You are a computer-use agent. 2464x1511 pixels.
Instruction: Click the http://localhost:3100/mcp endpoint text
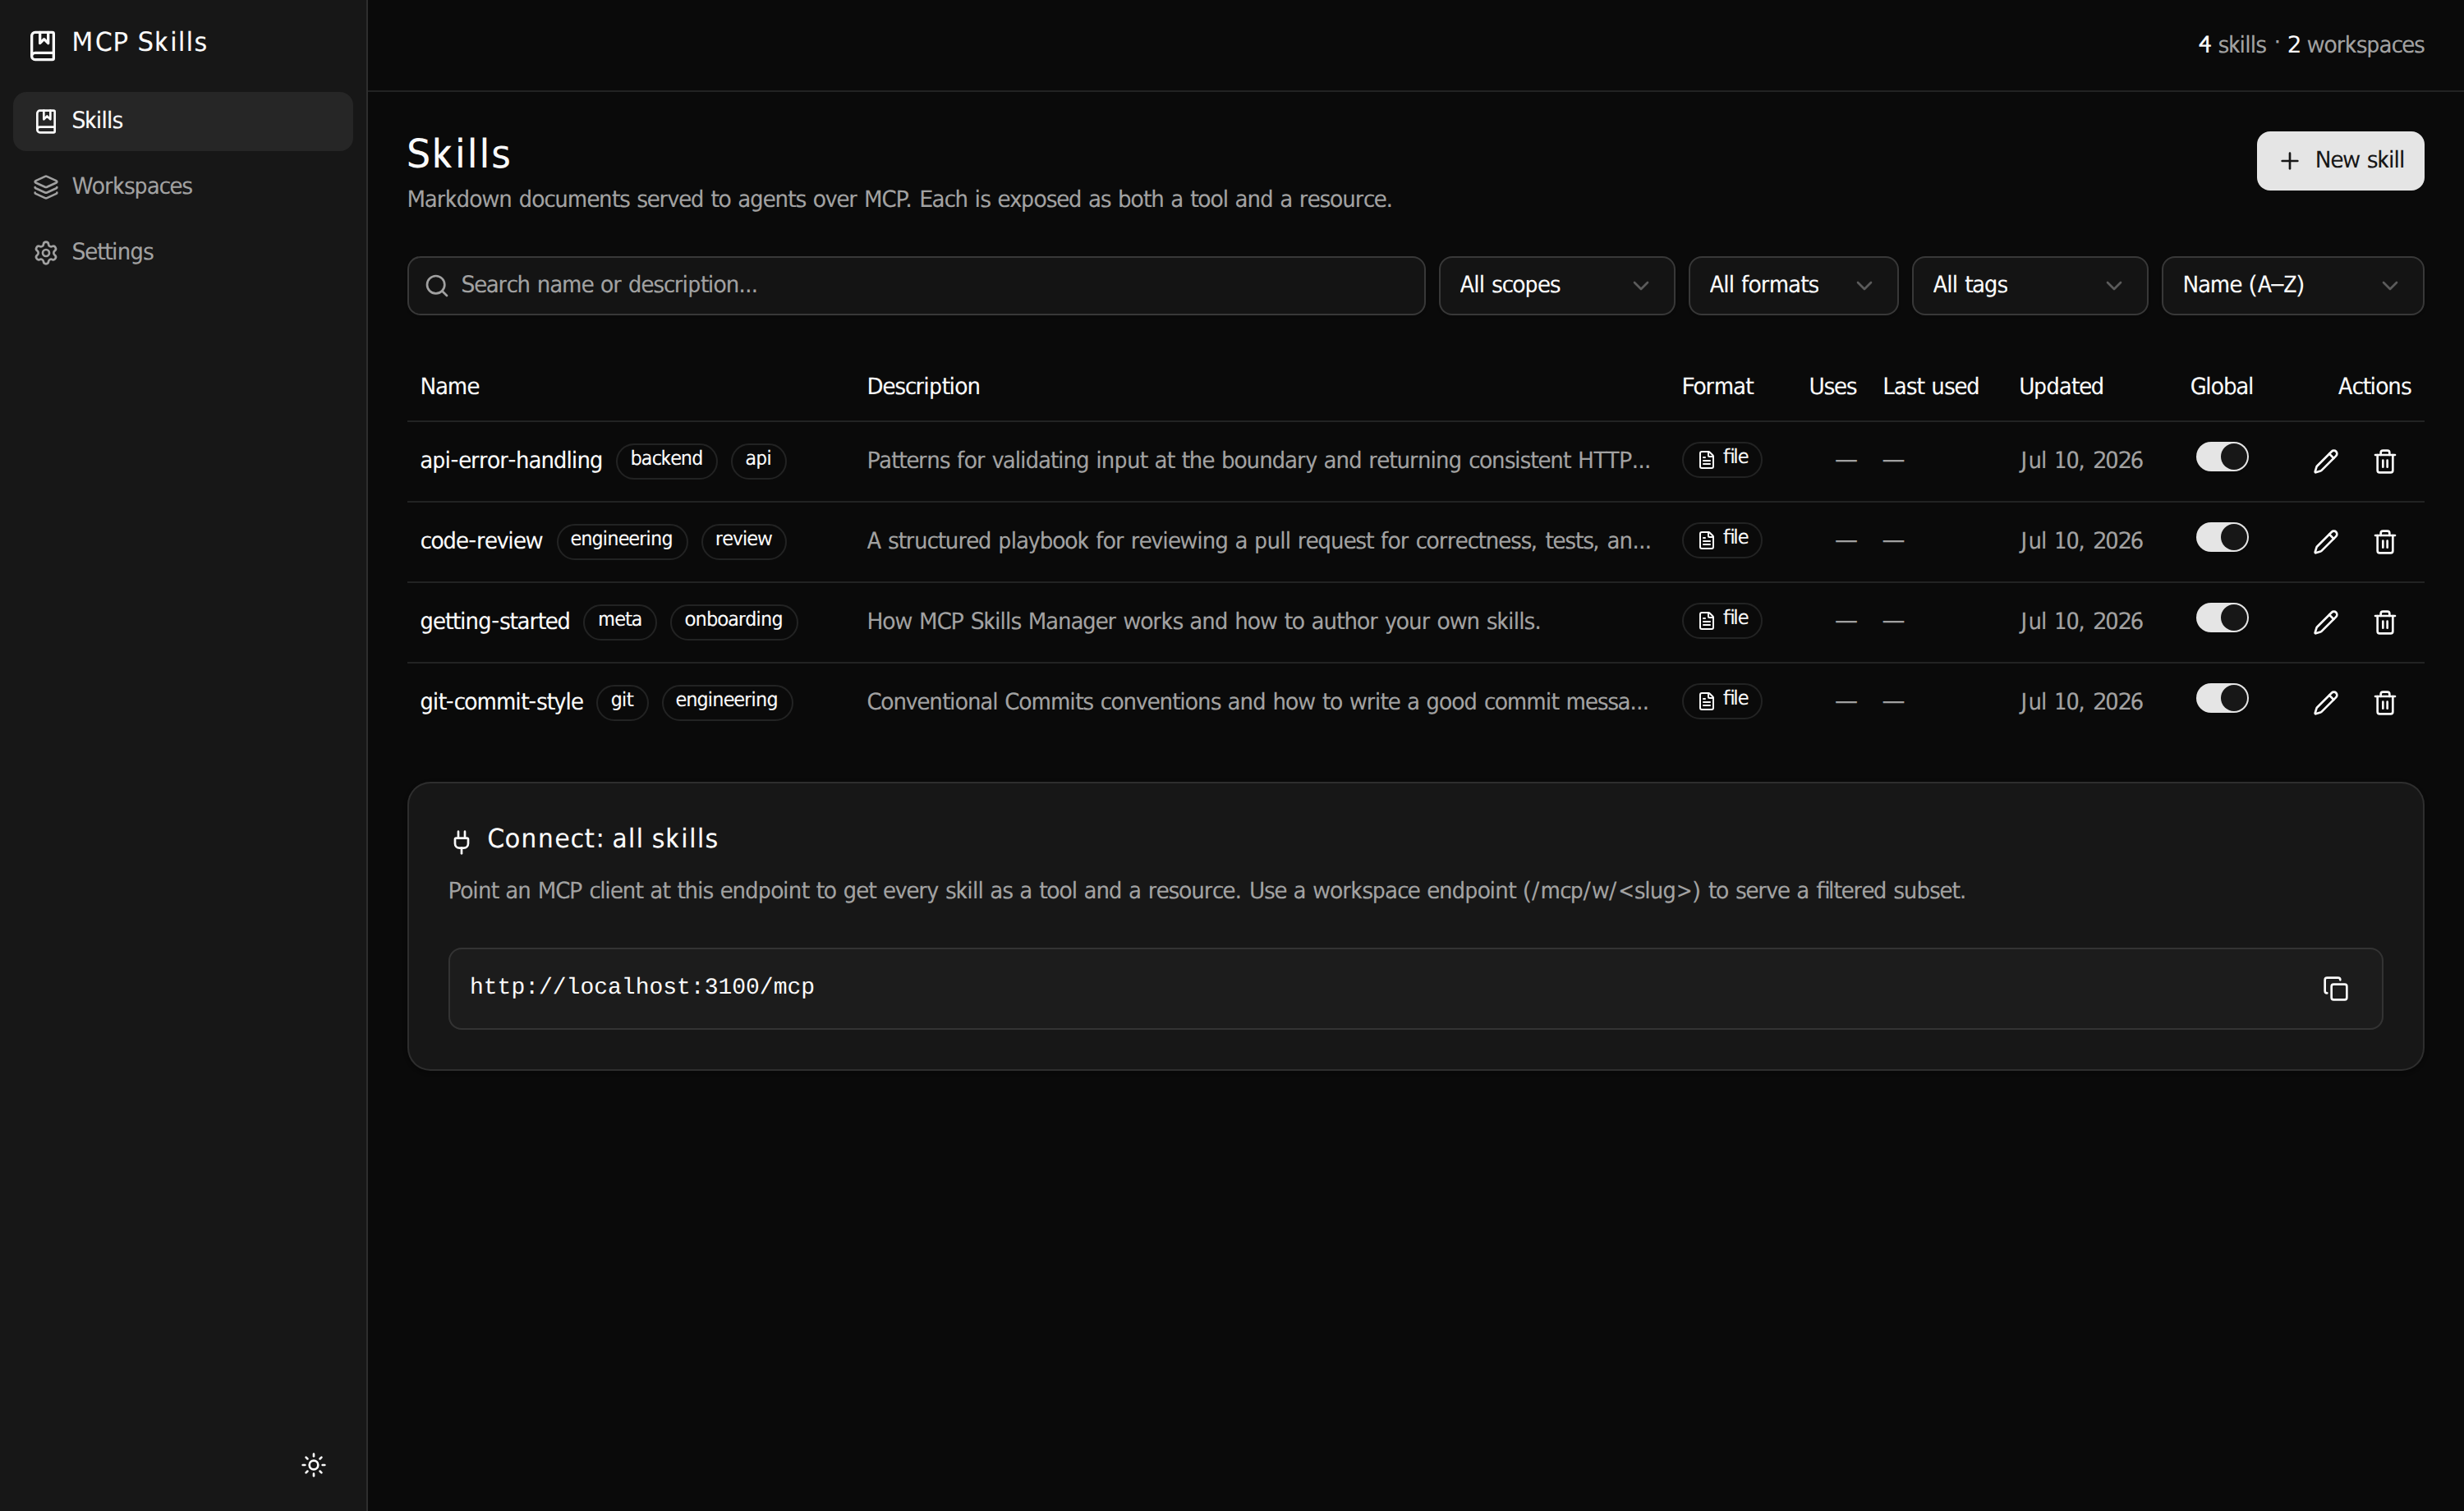(x=642, y=988)
